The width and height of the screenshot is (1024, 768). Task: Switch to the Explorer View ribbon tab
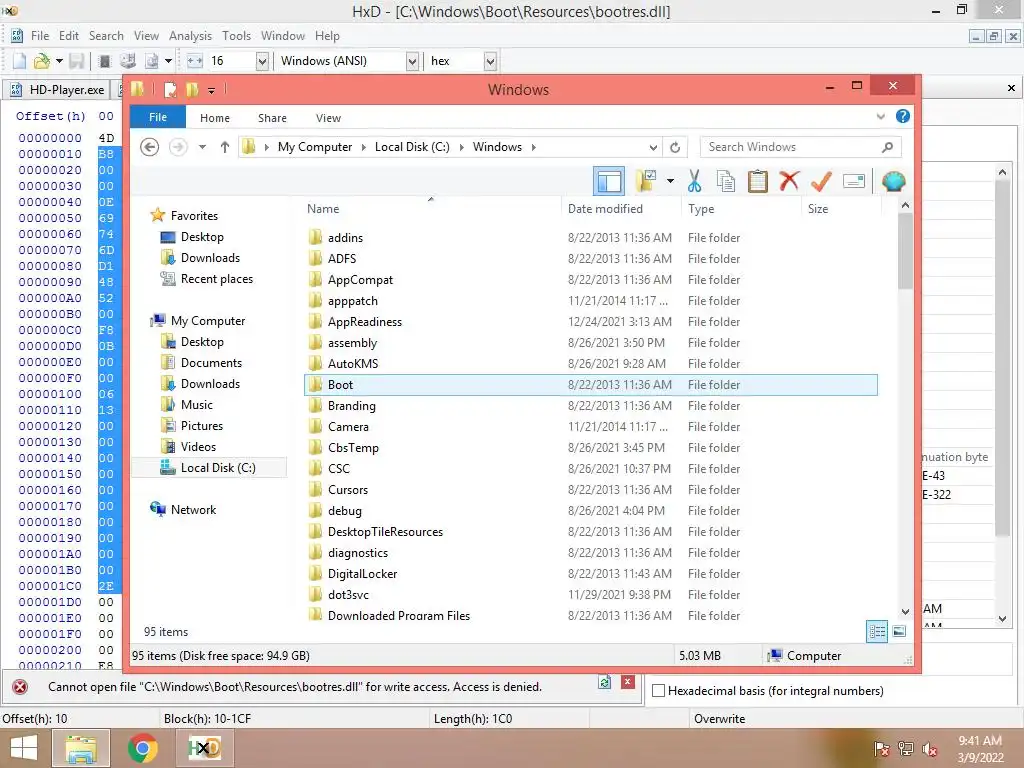(328, 118)
